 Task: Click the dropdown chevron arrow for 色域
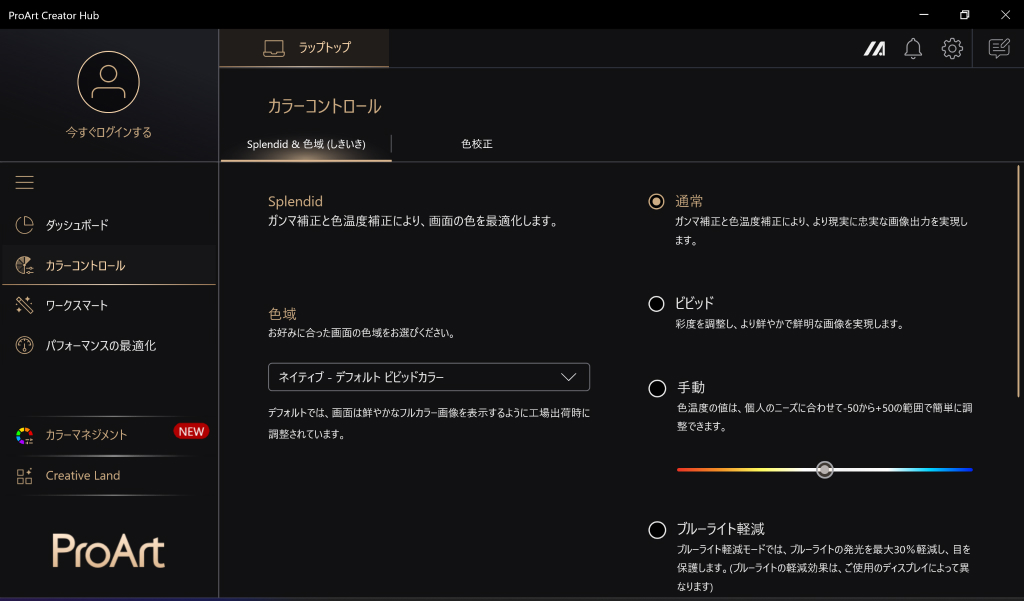pos(568,377)
